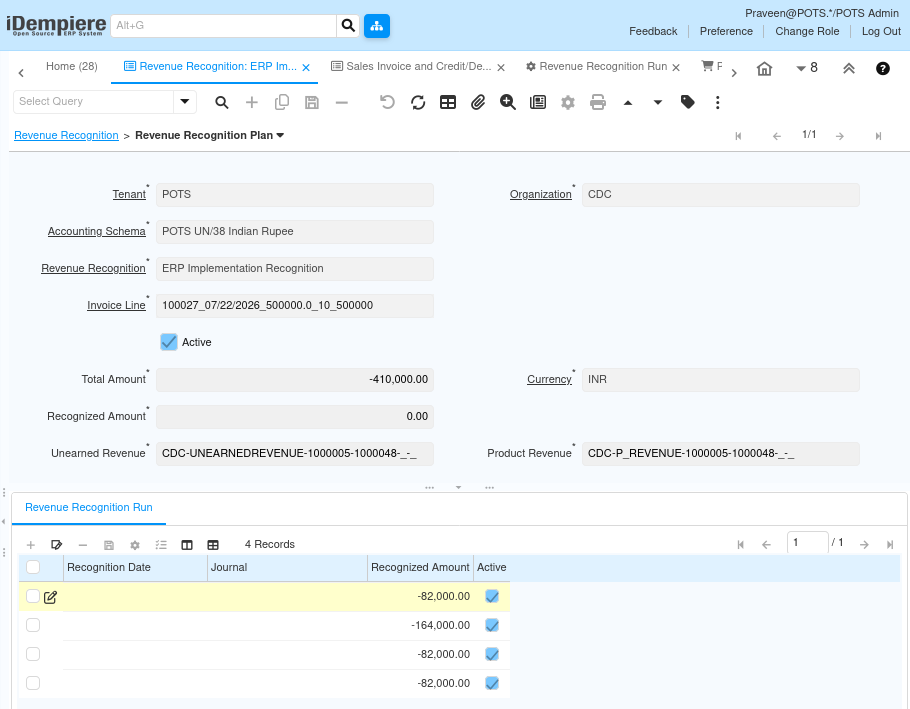The height and width of the screenshot is (709, 910).
Task: Click the Home house icon
Action: [764, 69]
